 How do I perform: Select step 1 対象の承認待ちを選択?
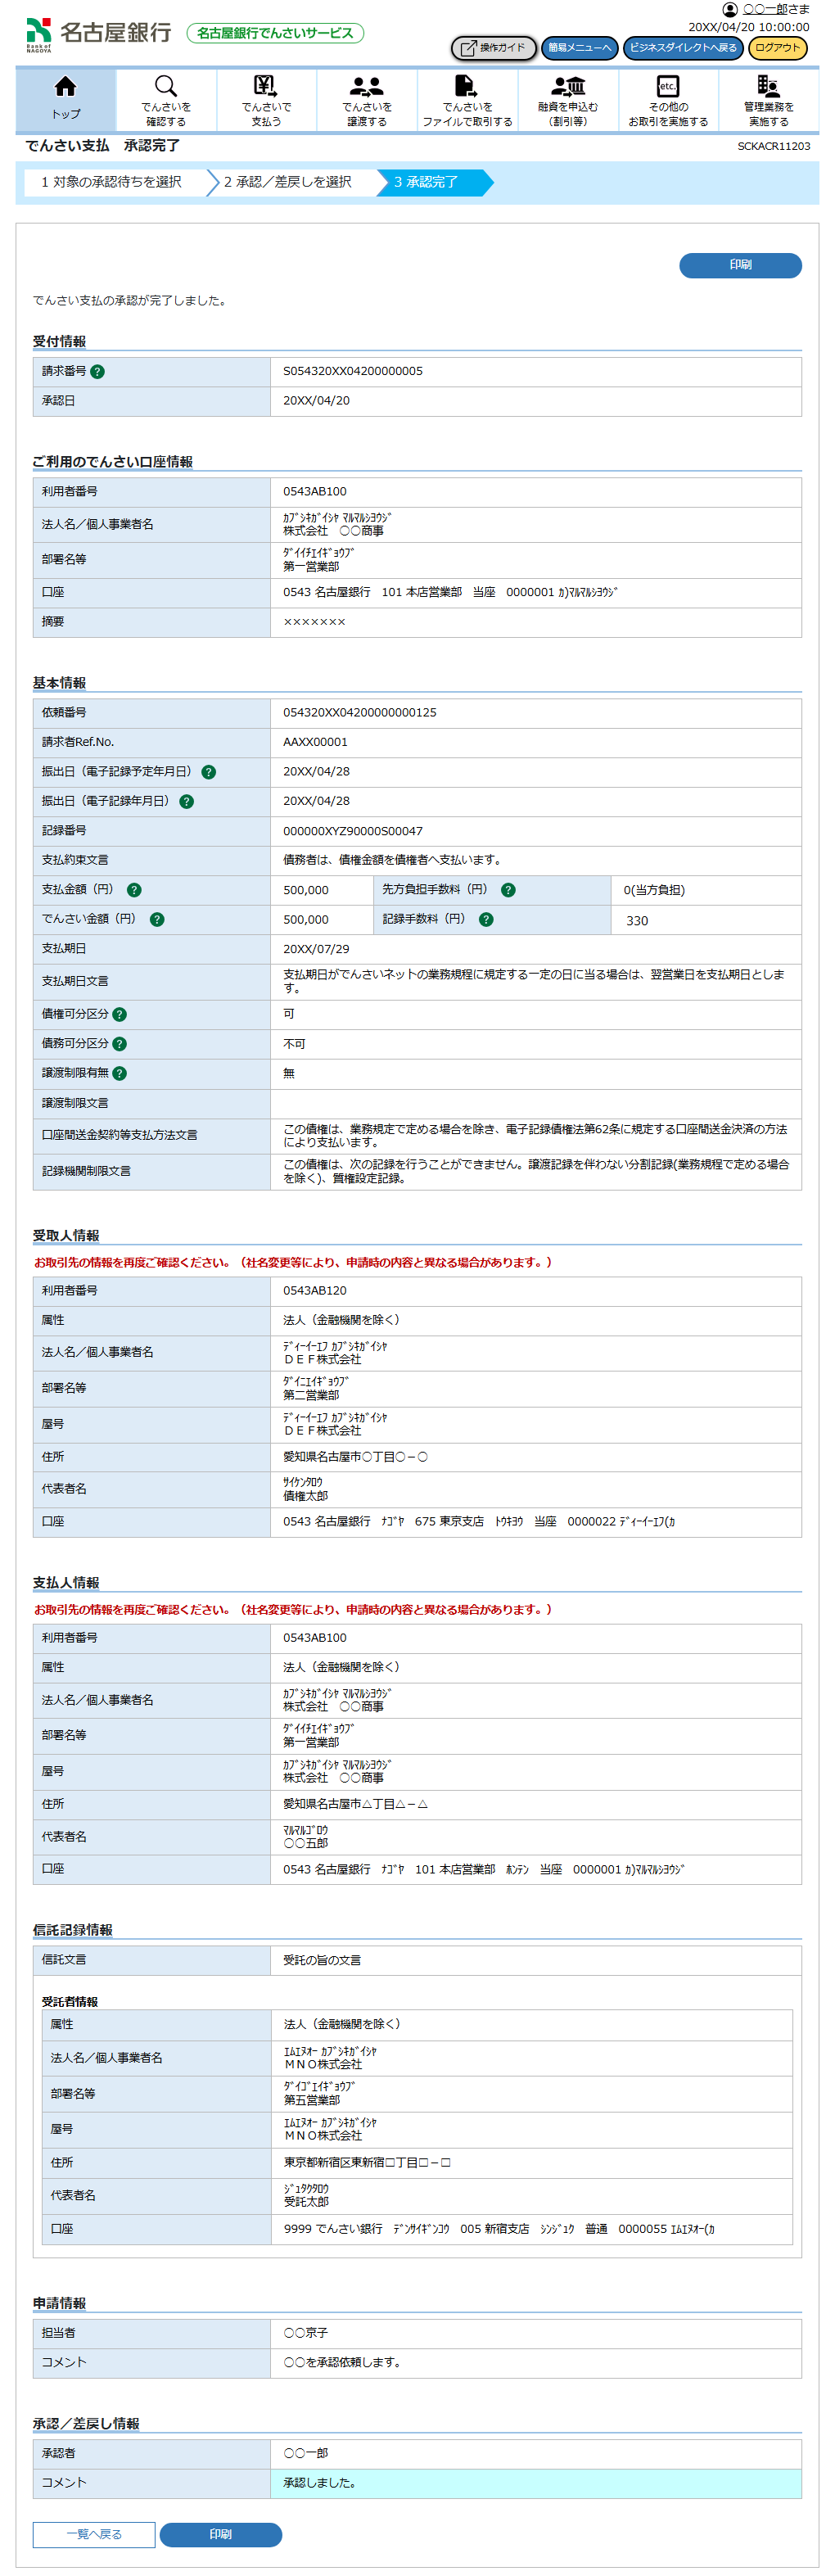(x=111, y=182)
